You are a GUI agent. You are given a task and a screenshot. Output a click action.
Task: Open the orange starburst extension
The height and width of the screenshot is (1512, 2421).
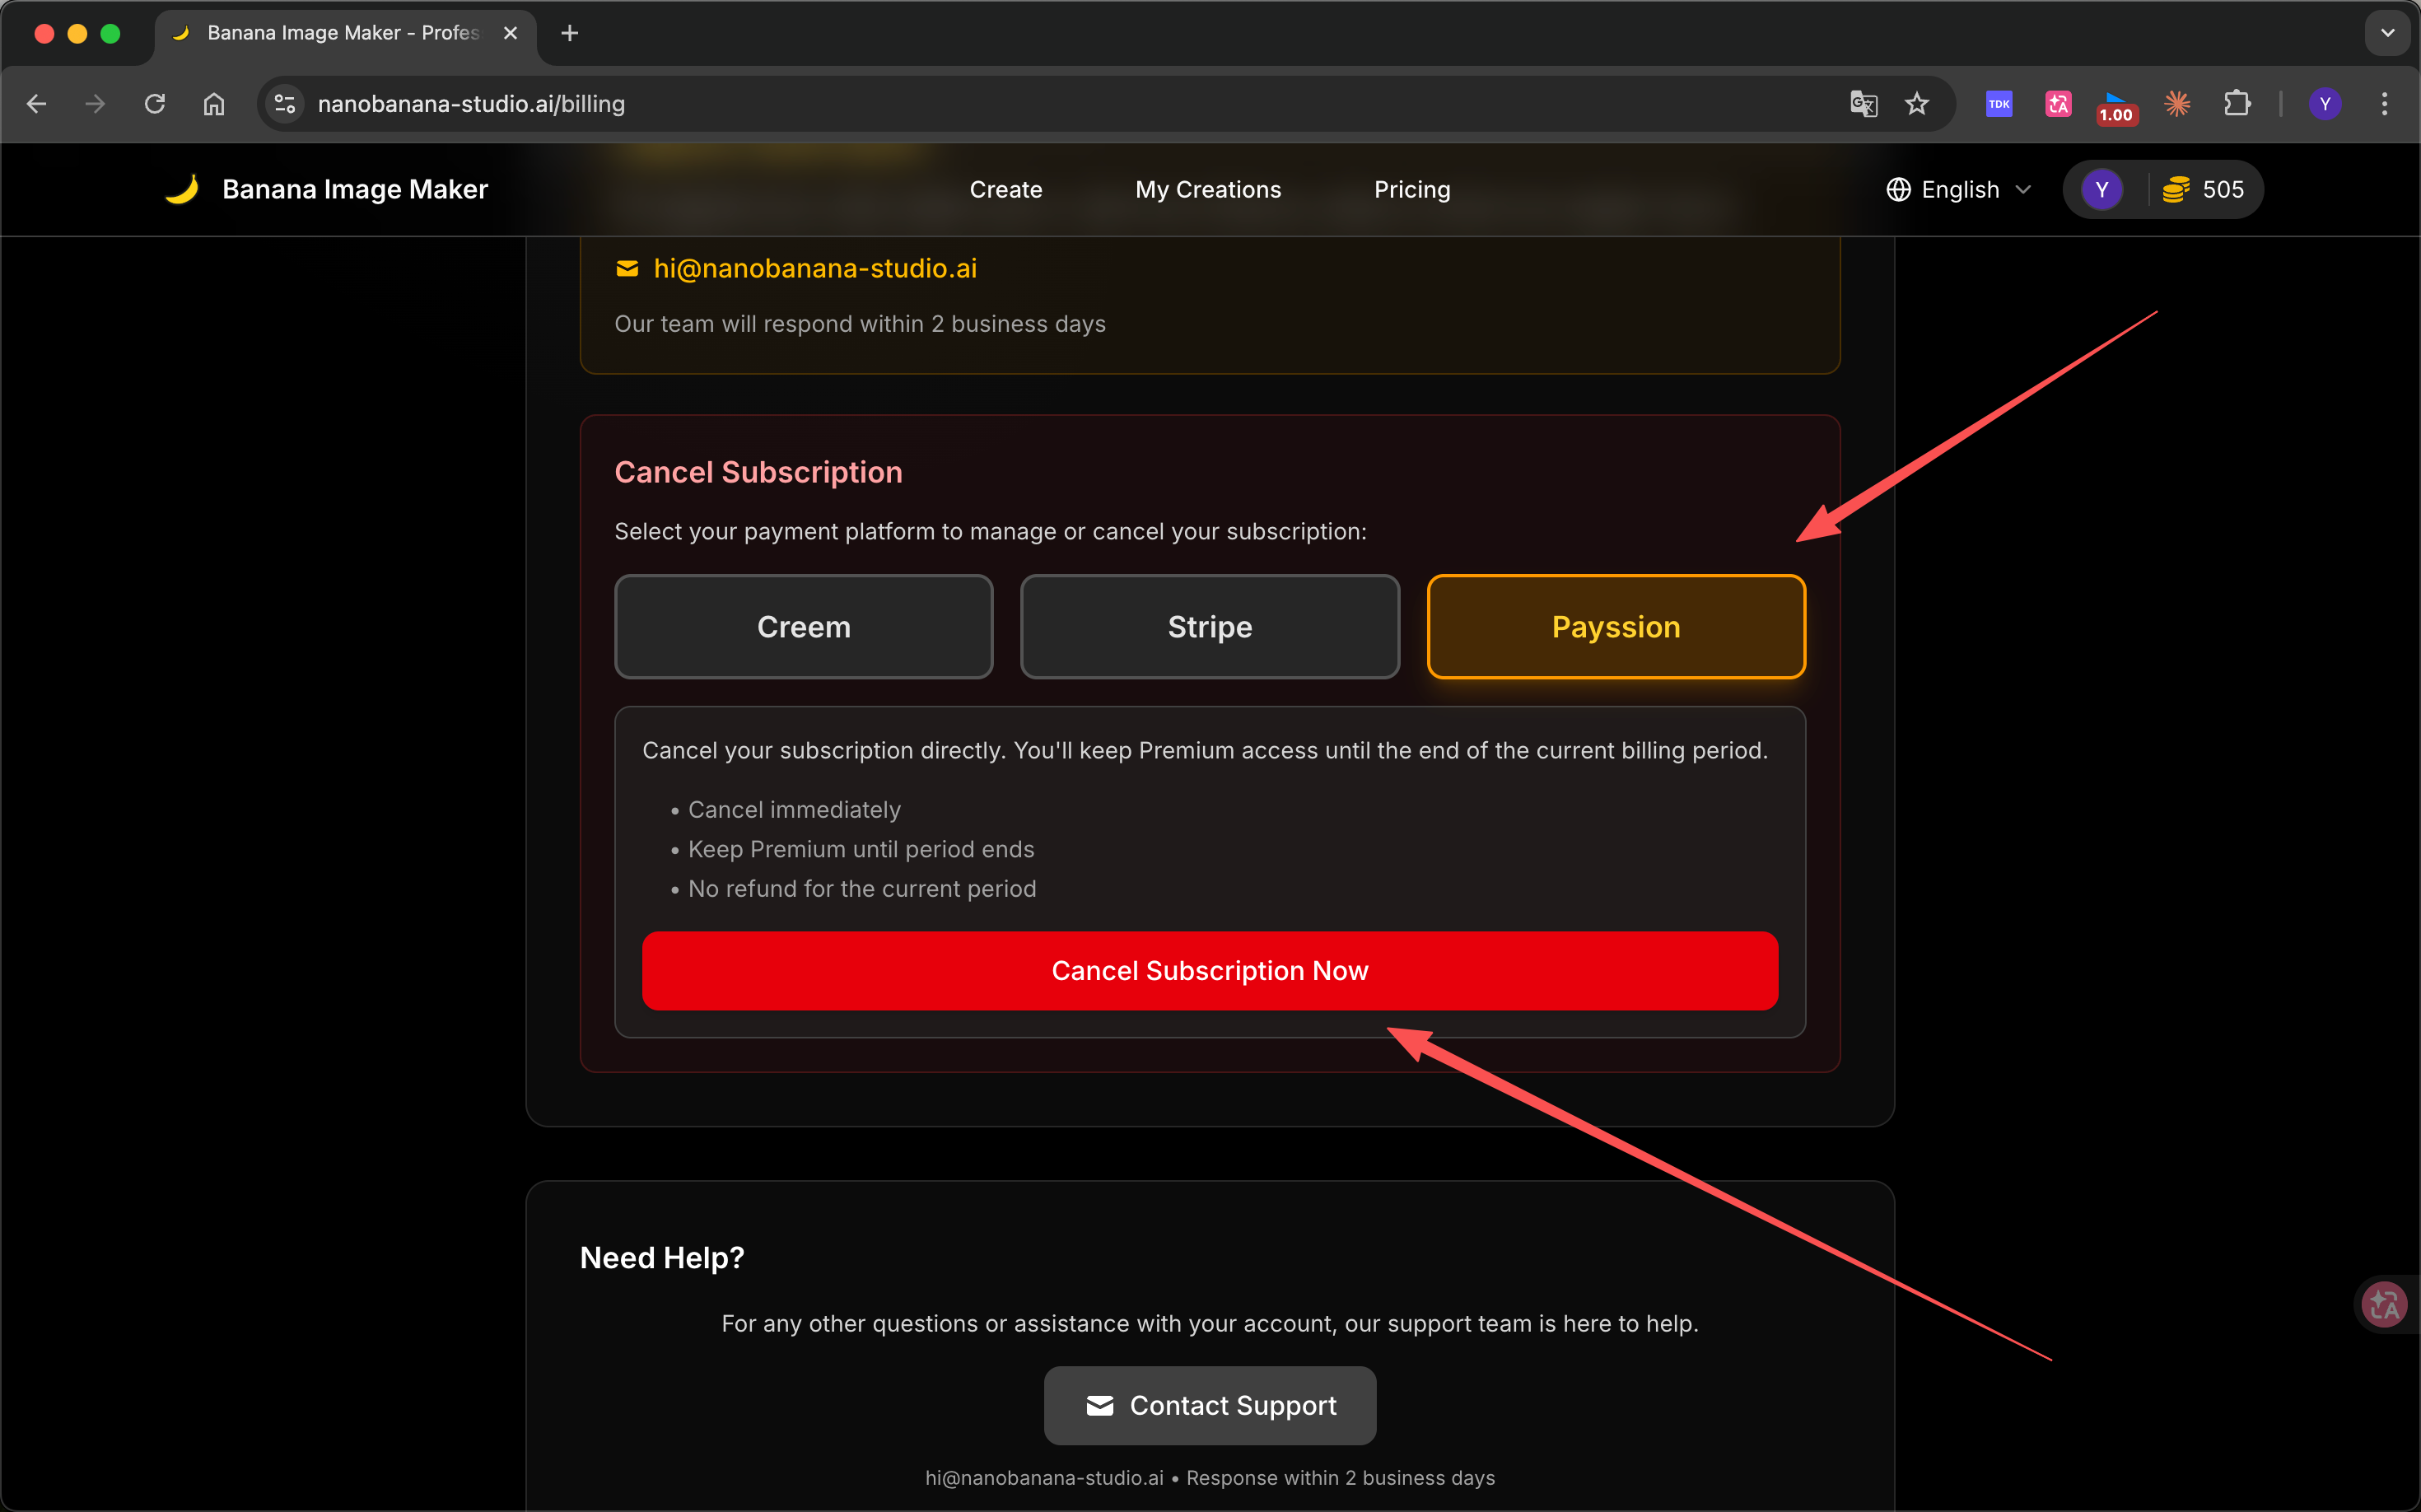tap(2177, 104)
